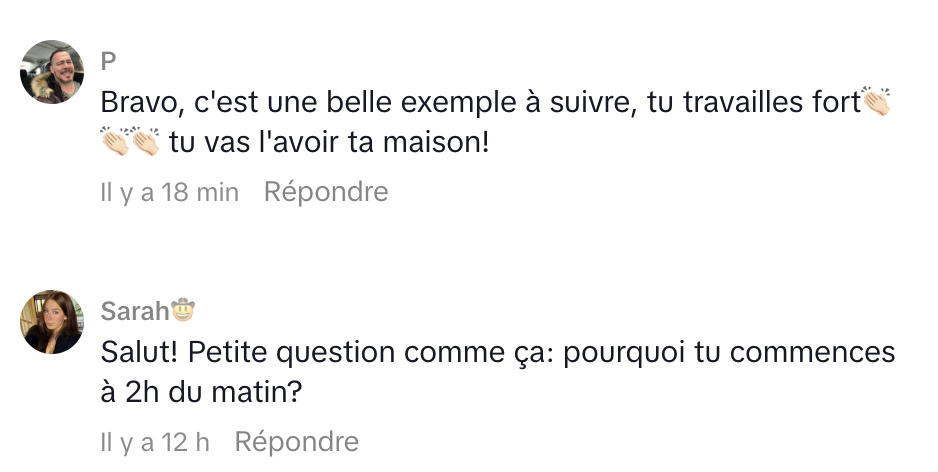Click the text 'tu vas l'avoir ta maison!'

click(329, 143)
